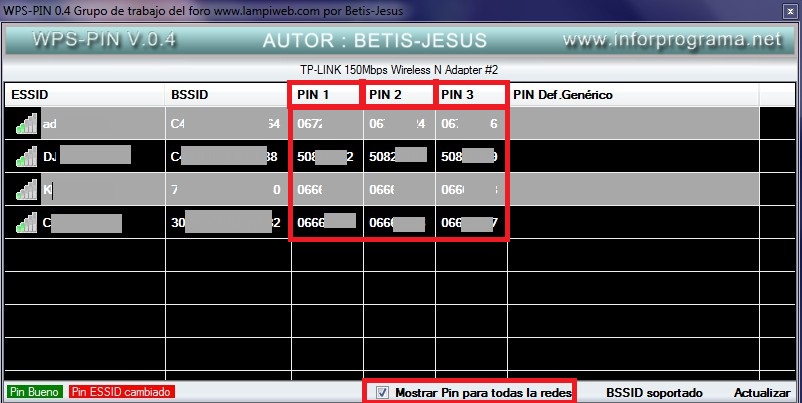This screenshot has width=802, height=403.
Task: Toggle 'Mostrar Pin para todas la redes' checkbox
Action: coord(382,393)
